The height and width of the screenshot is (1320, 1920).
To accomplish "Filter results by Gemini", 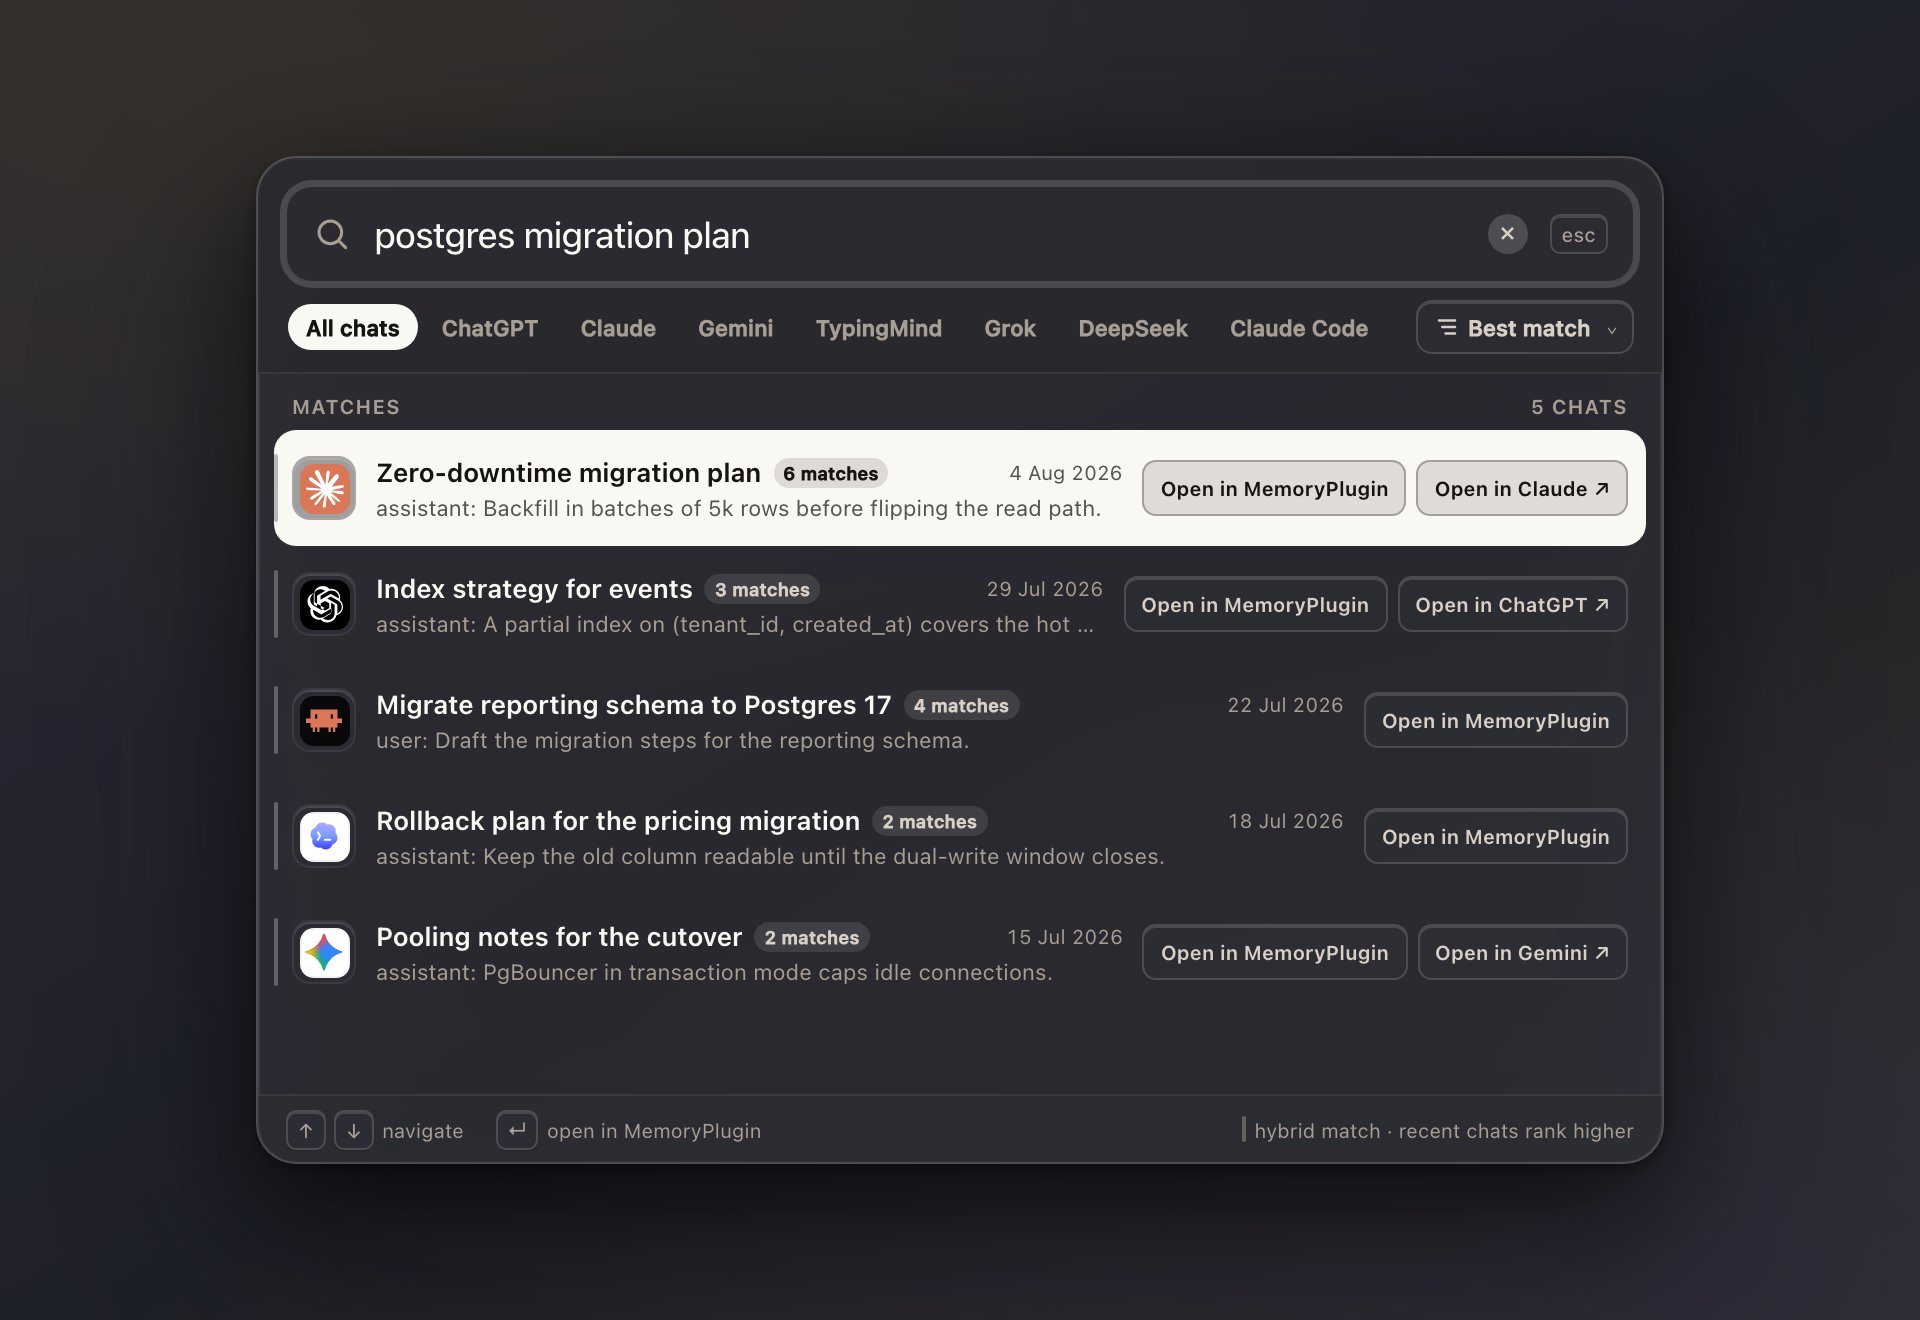I will click(735, 328).
